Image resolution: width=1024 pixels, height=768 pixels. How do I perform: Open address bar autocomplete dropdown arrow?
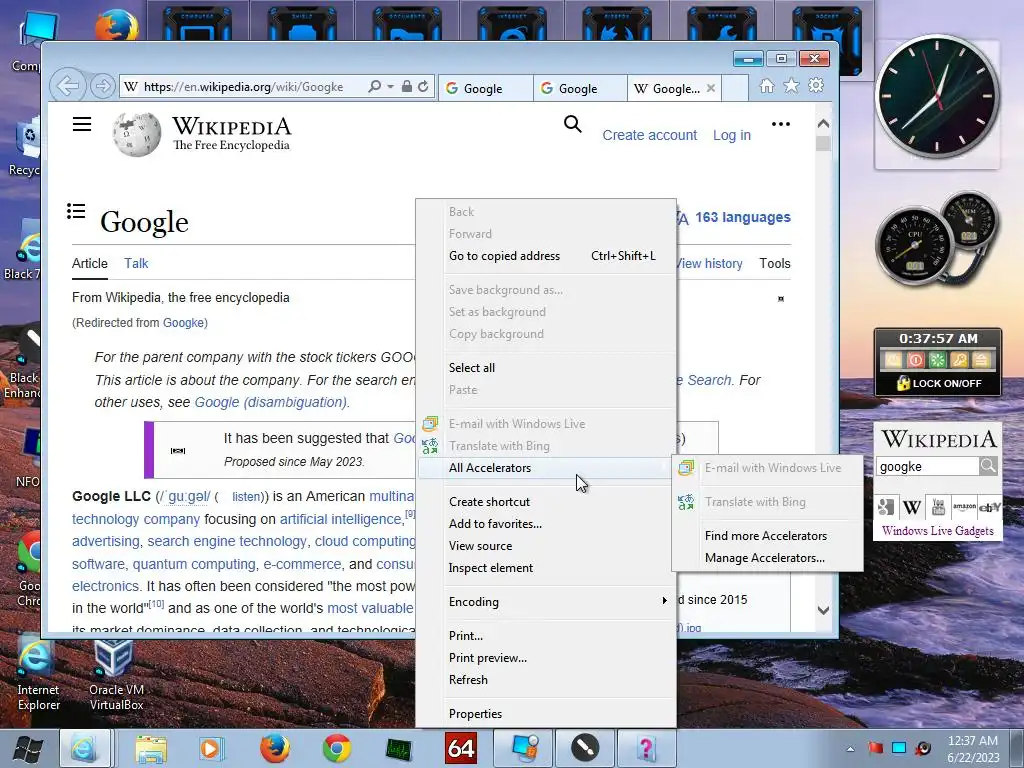(x=391, y=86)
